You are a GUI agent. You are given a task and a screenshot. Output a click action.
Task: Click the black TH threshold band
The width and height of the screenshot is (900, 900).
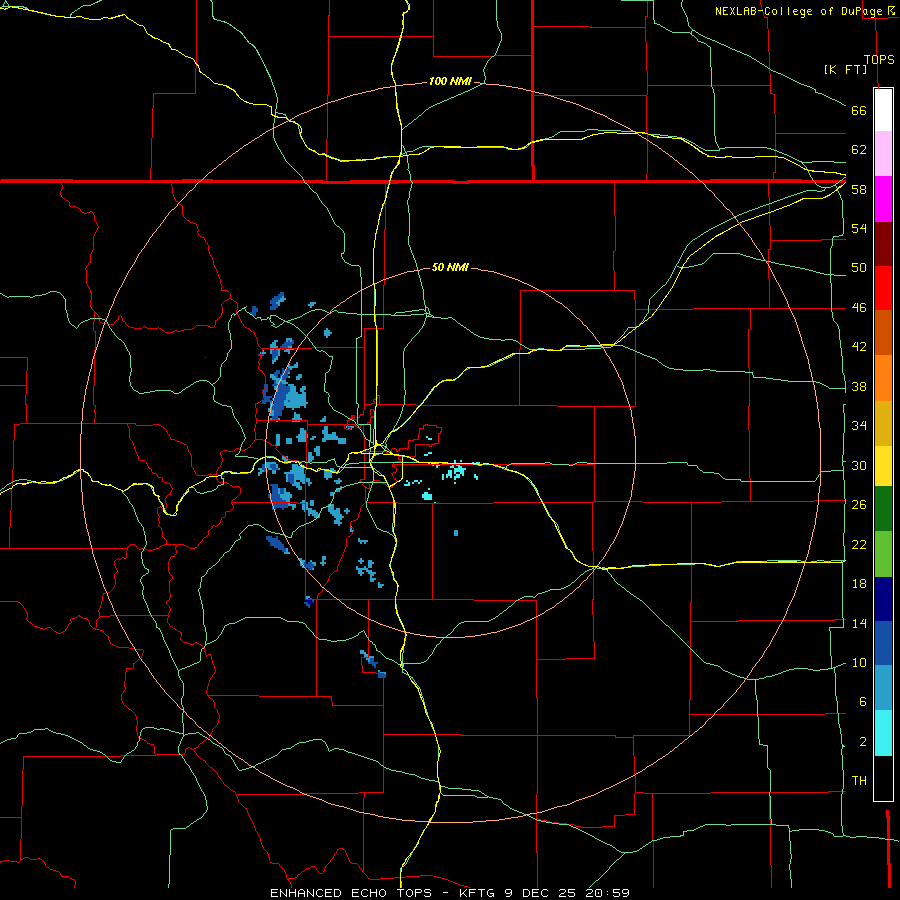[x=883, y=778]
